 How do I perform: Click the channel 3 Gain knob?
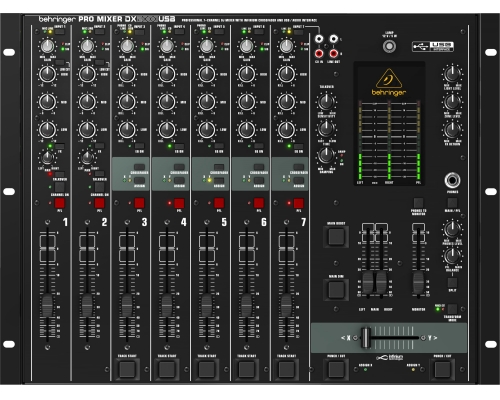coord(127,46)
